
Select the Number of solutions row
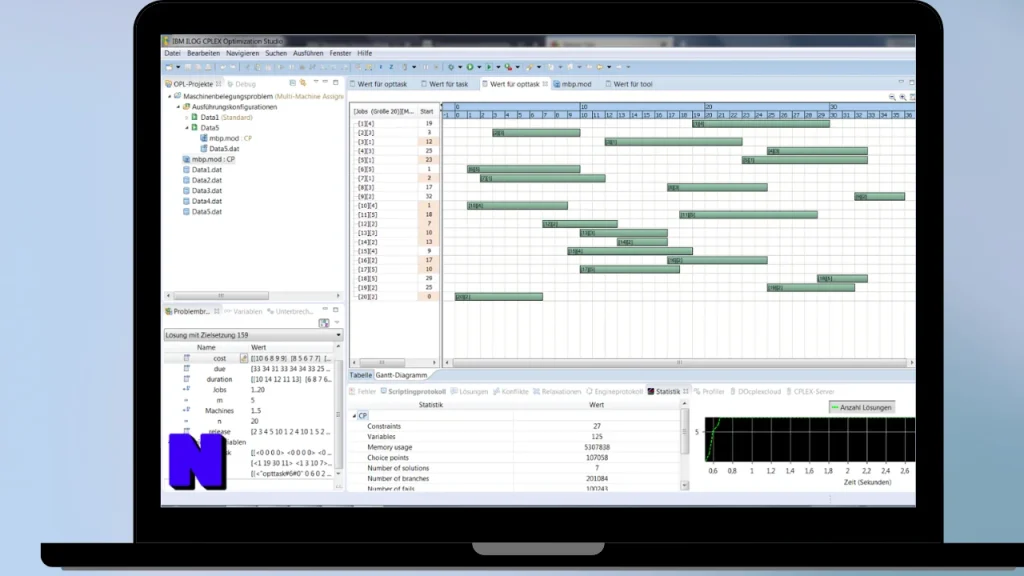(516, 468)
